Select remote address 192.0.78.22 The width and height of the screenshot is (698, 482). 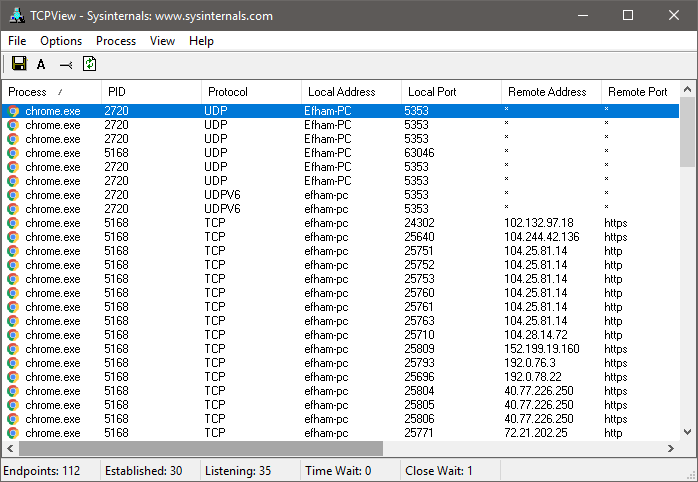pos(533,377)
